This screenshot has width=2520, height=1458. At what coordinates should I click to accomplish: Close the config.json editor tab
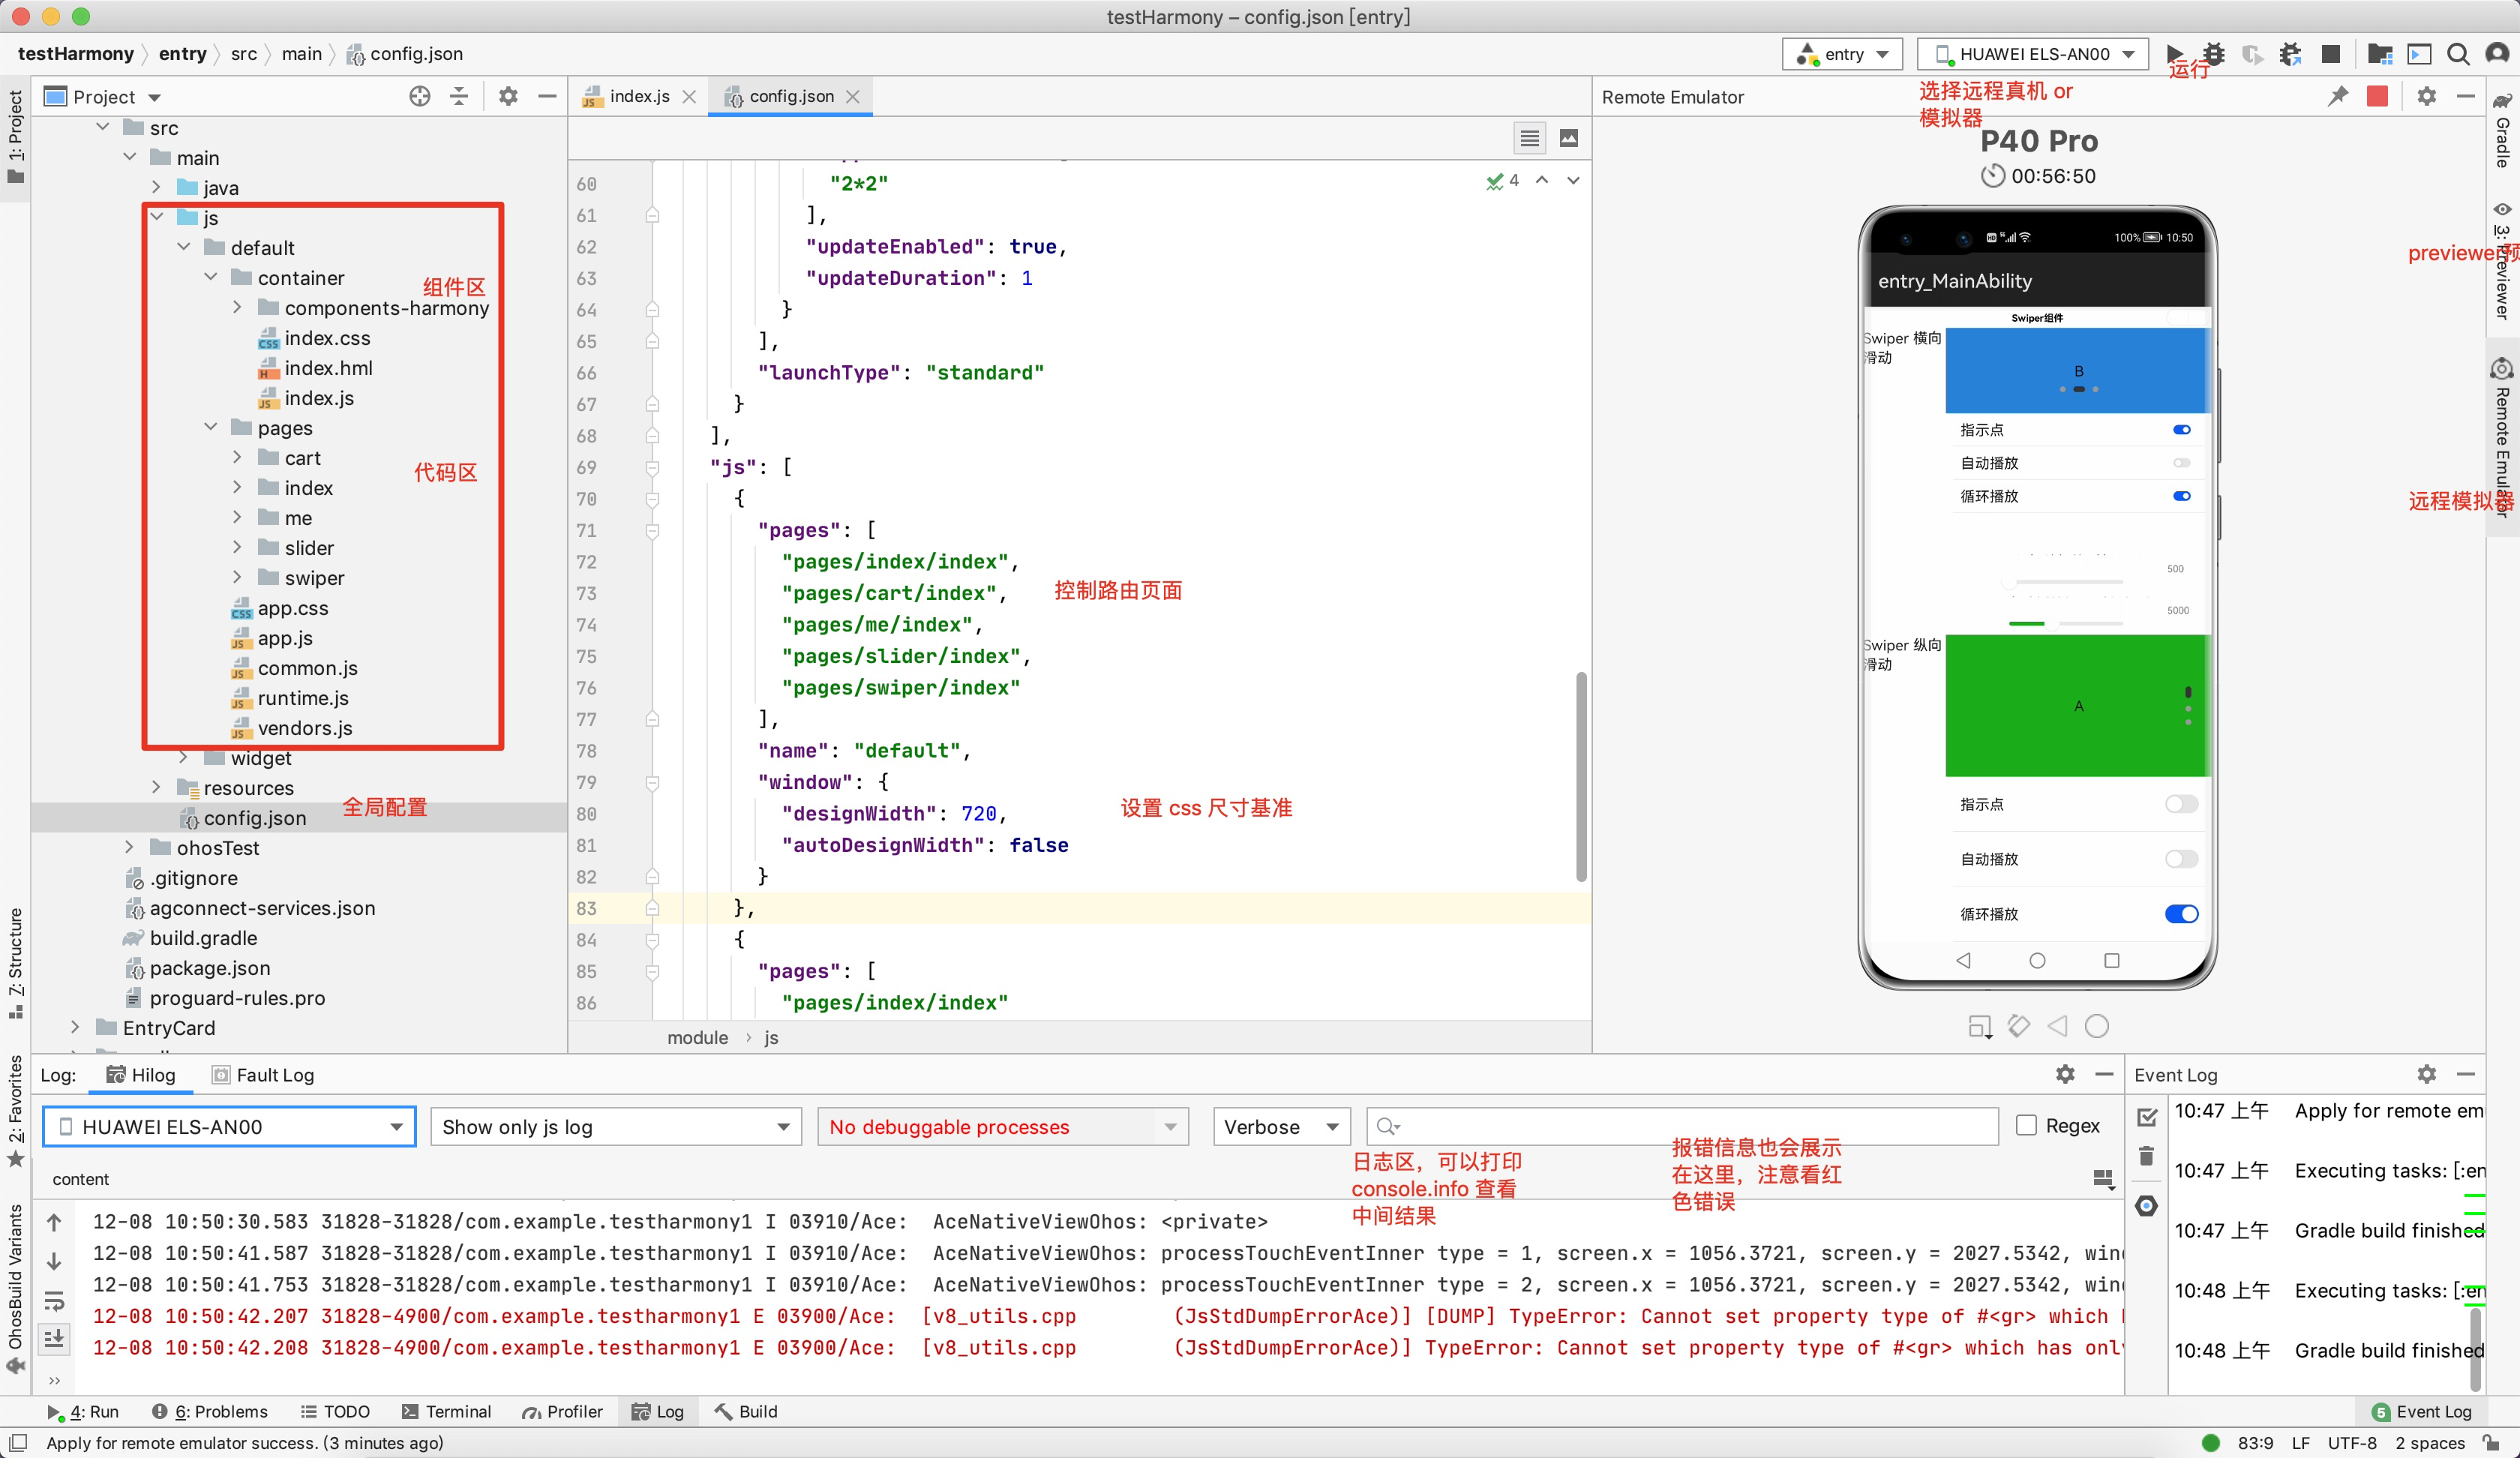pyautogui.click(x=853, y=97)
